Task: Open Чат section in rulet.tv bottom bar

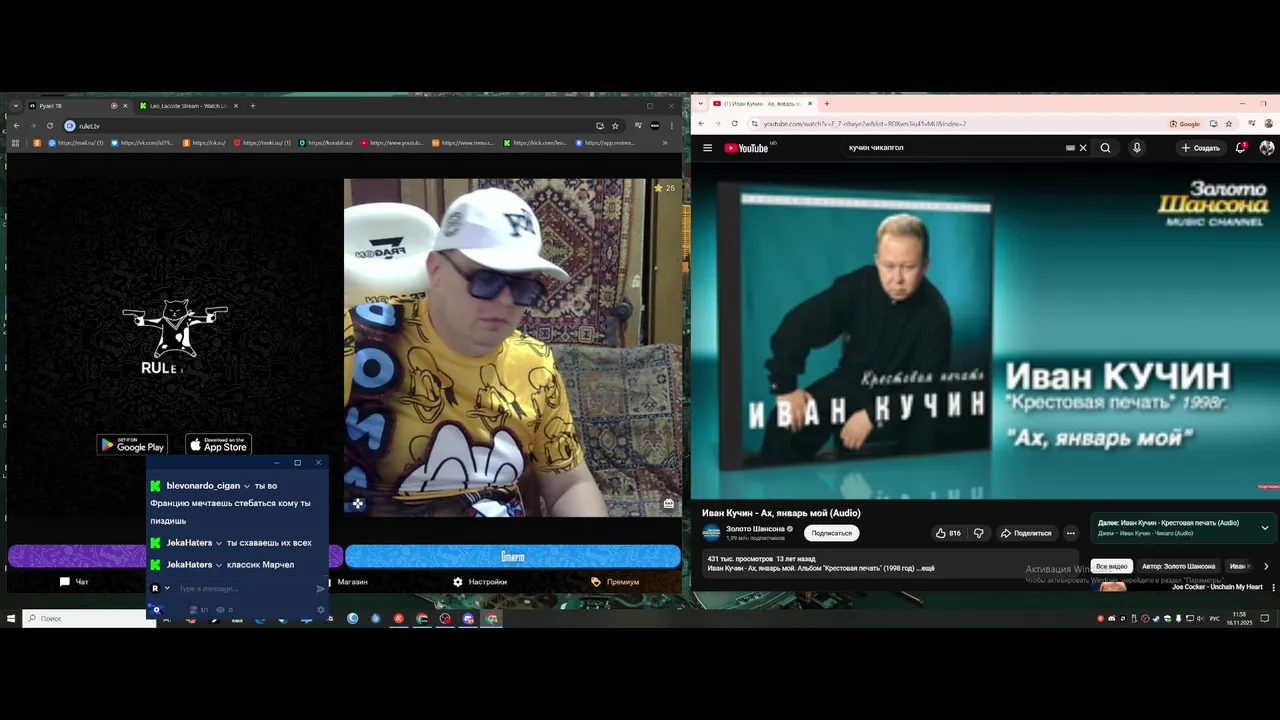Action: pos(75,582)
